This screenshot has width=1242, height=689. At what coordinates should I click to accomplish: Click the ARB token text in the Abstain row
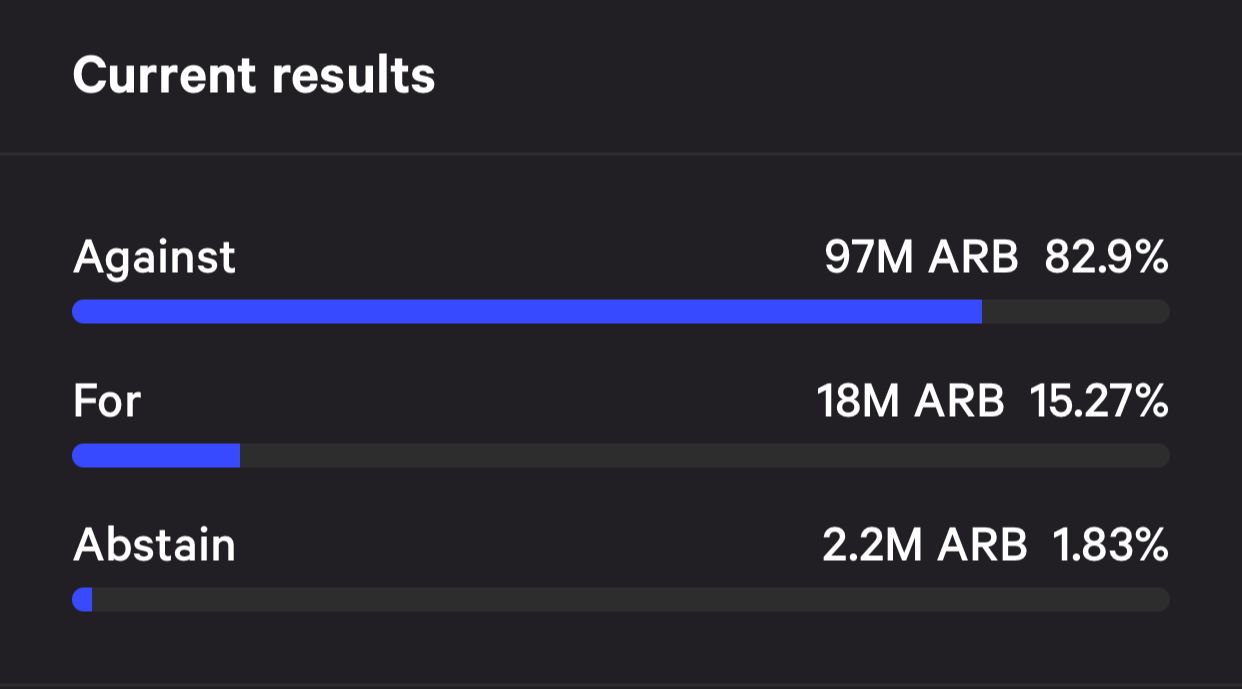coord(981,547)
